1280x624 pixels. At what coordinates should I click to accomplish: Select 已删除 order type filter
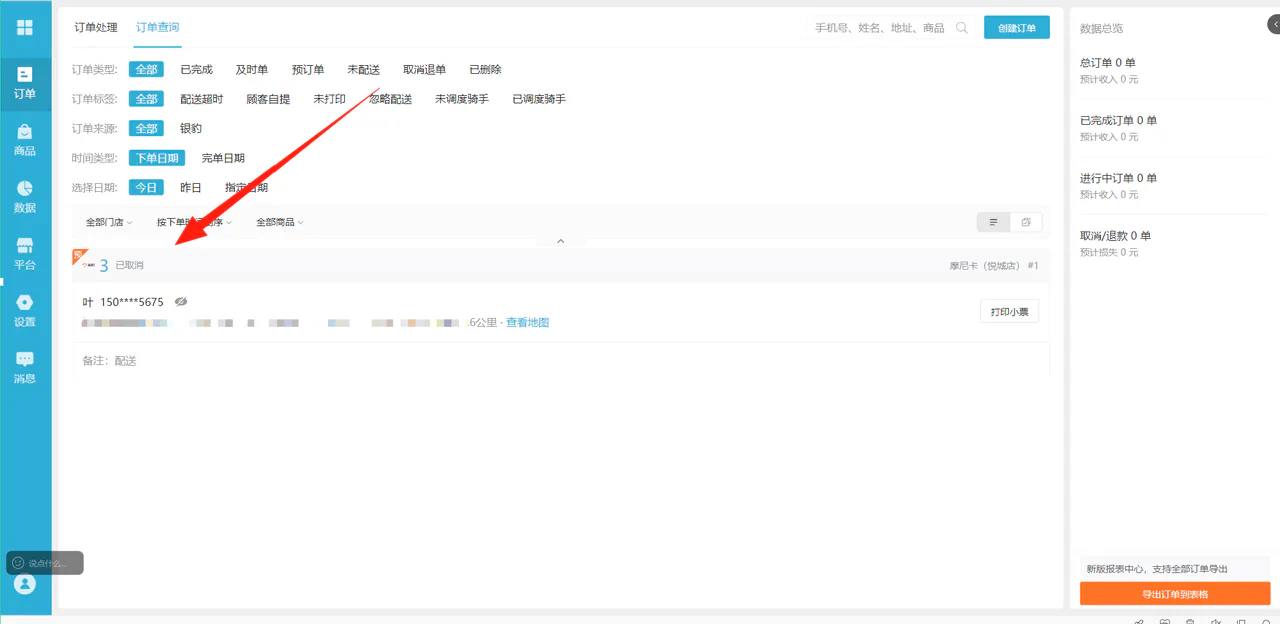[486, 70]
